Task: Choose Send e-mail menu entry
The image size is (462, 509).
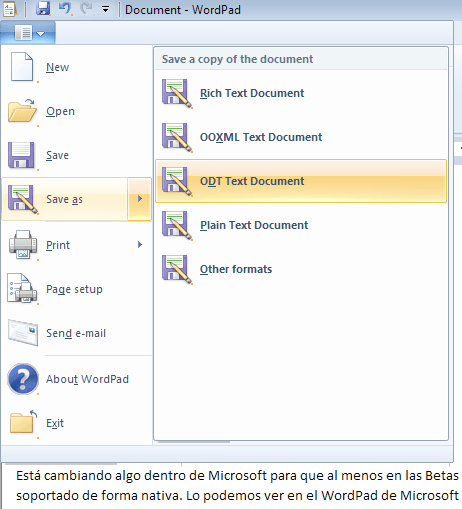Action: pos(77,333)
